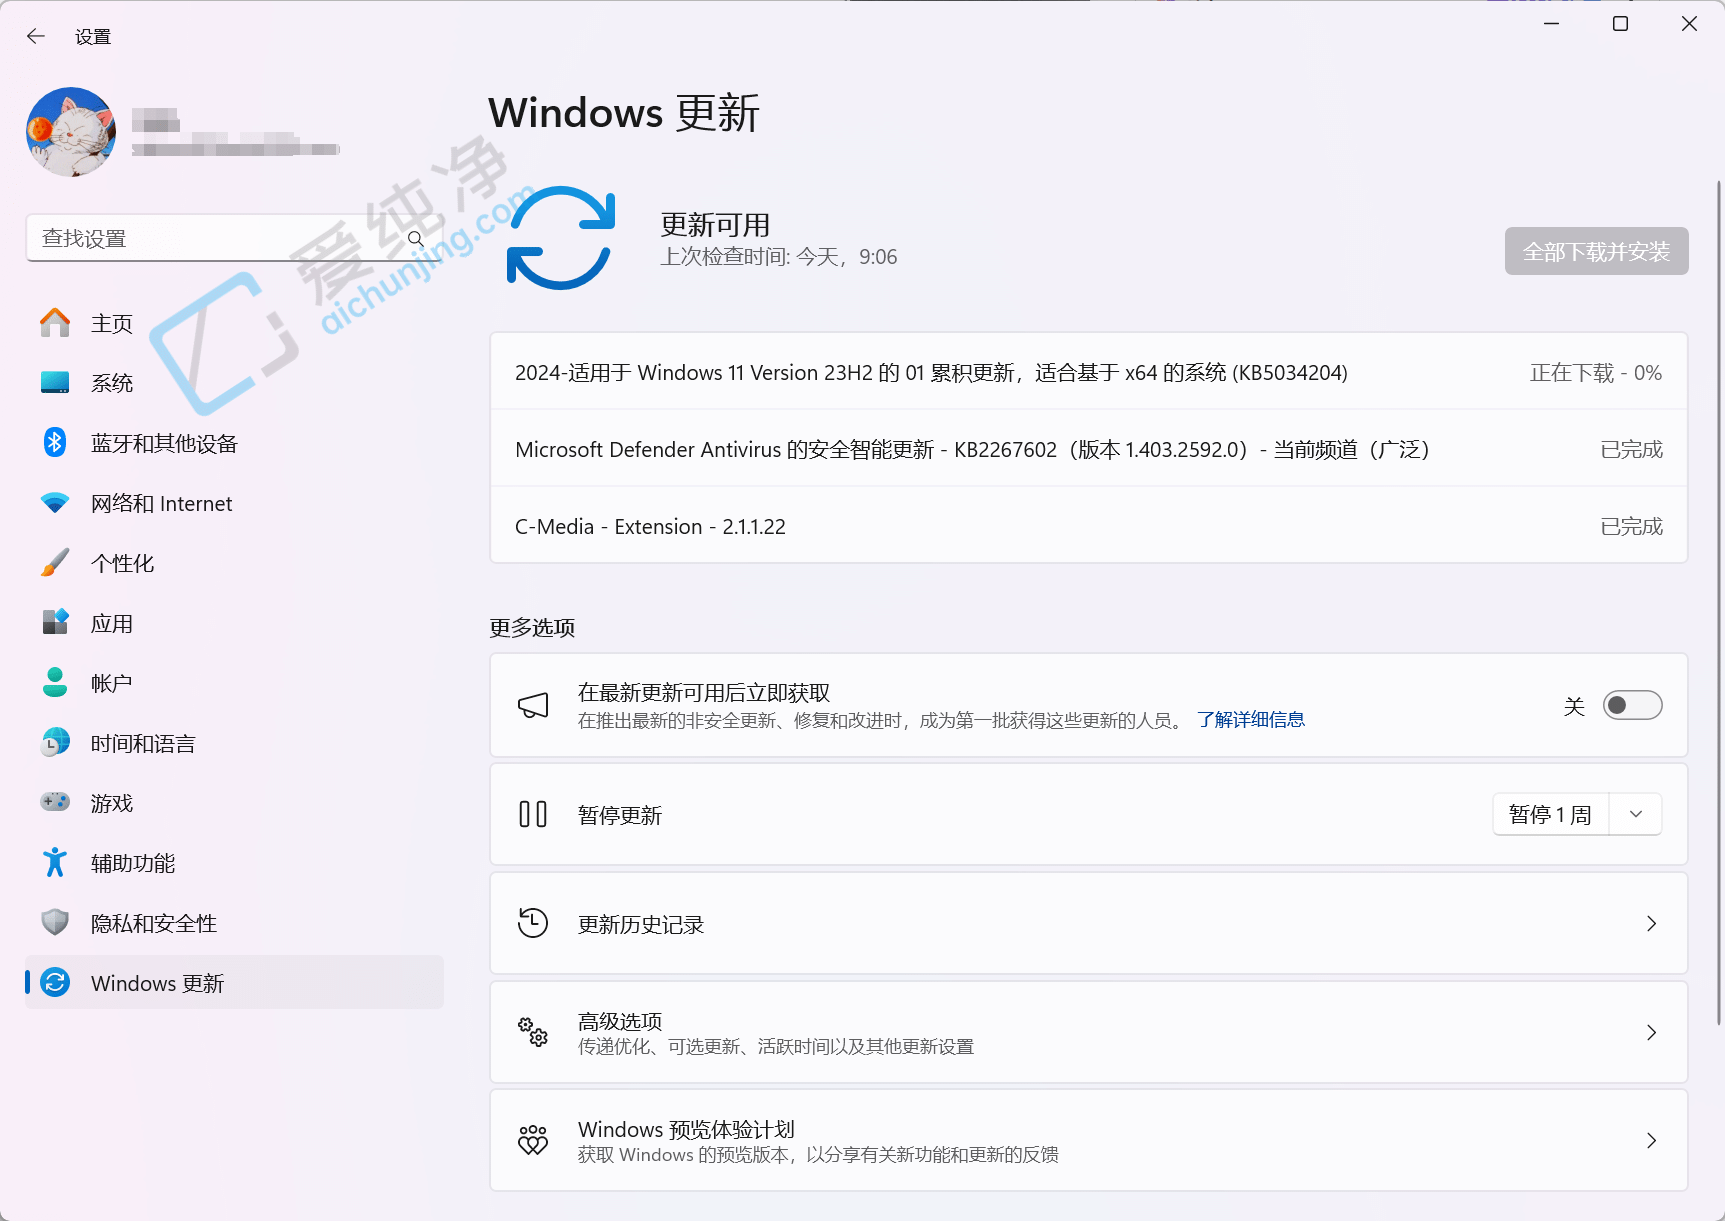Screen dimensions: 1725x1221
Task: Open 主页 settings page
Action: [x=234, y=323]
